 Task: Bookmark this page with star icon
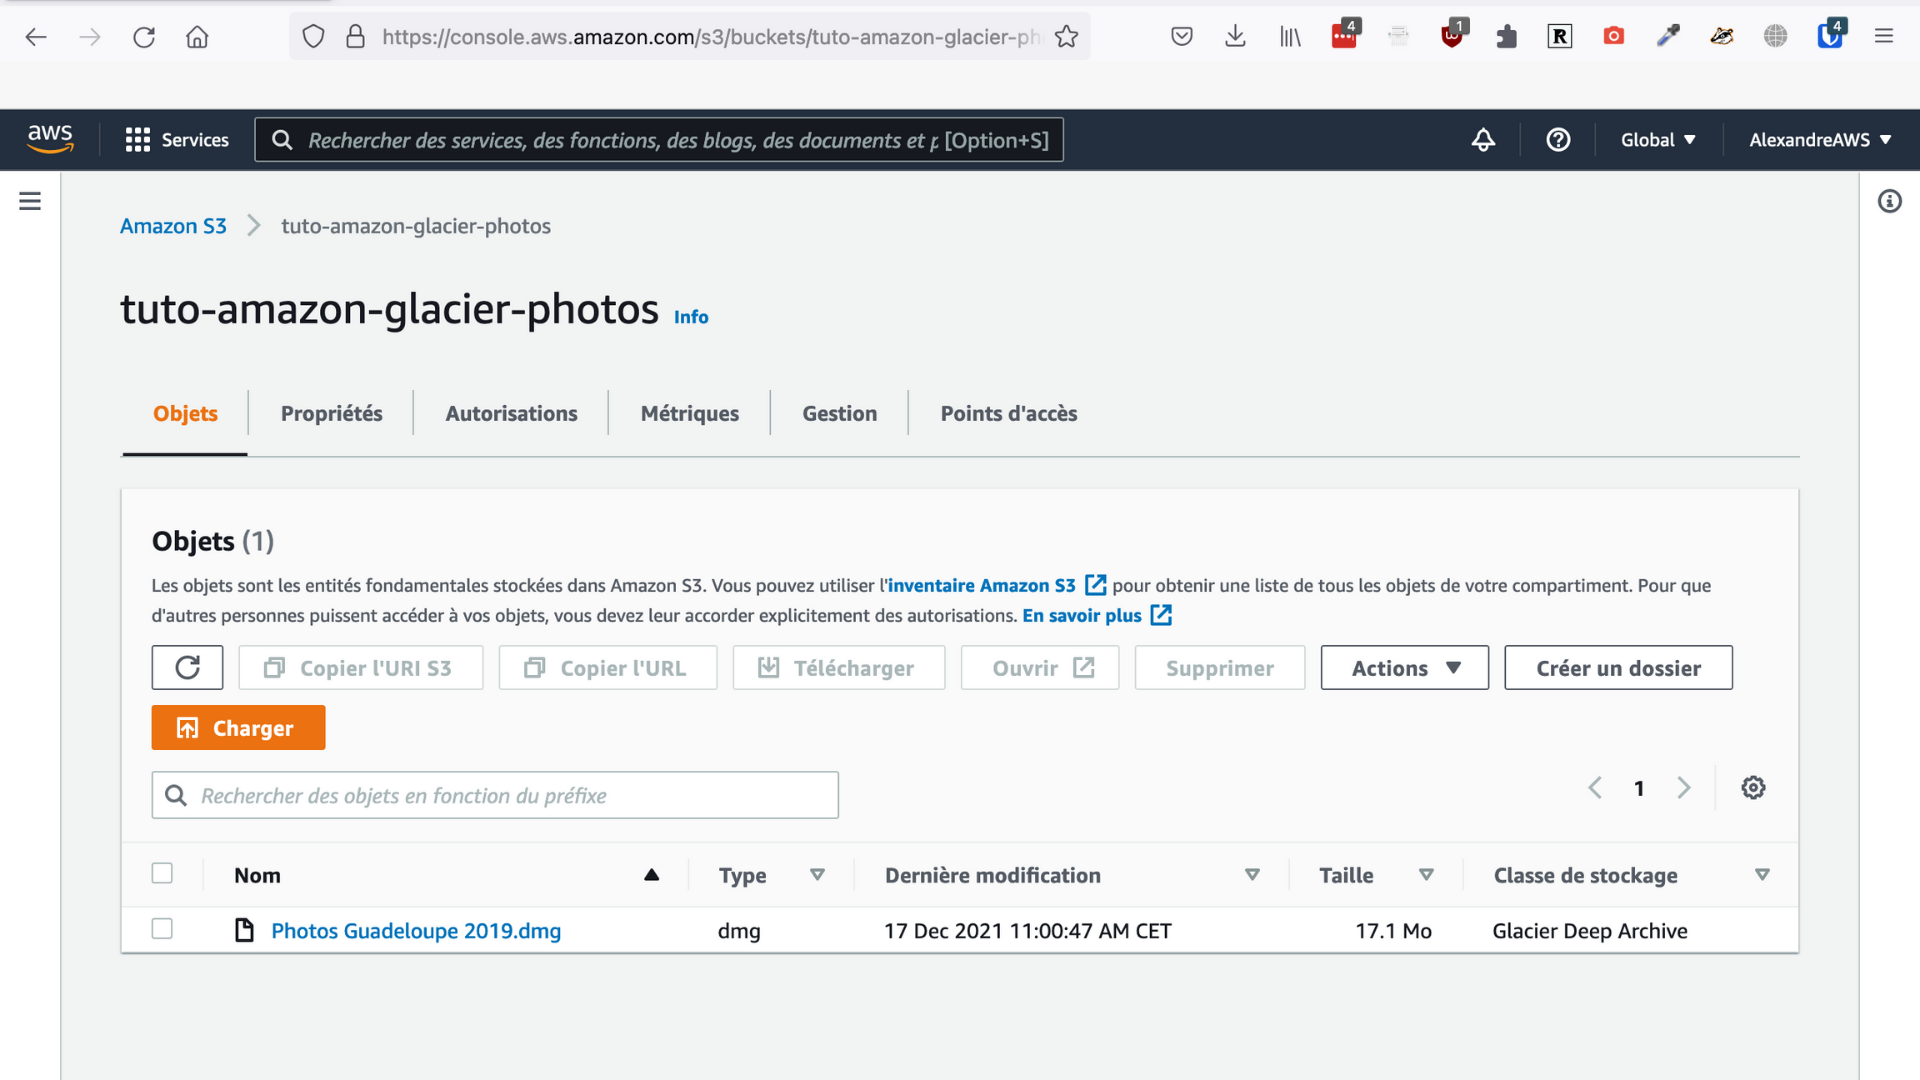click(1067, 37)
